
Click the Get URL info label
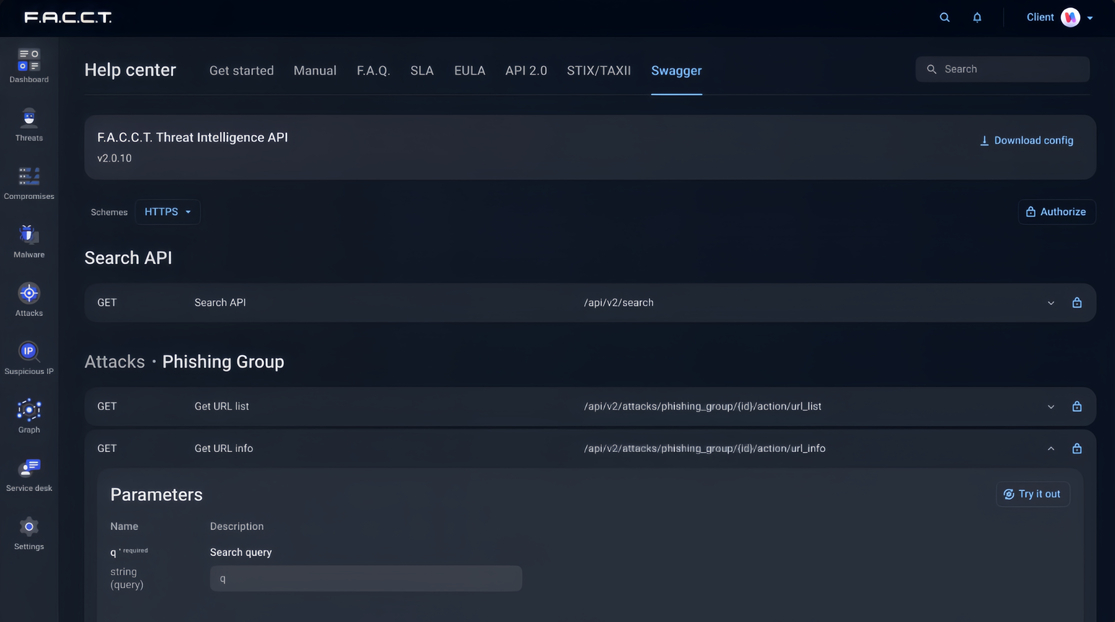223,449
